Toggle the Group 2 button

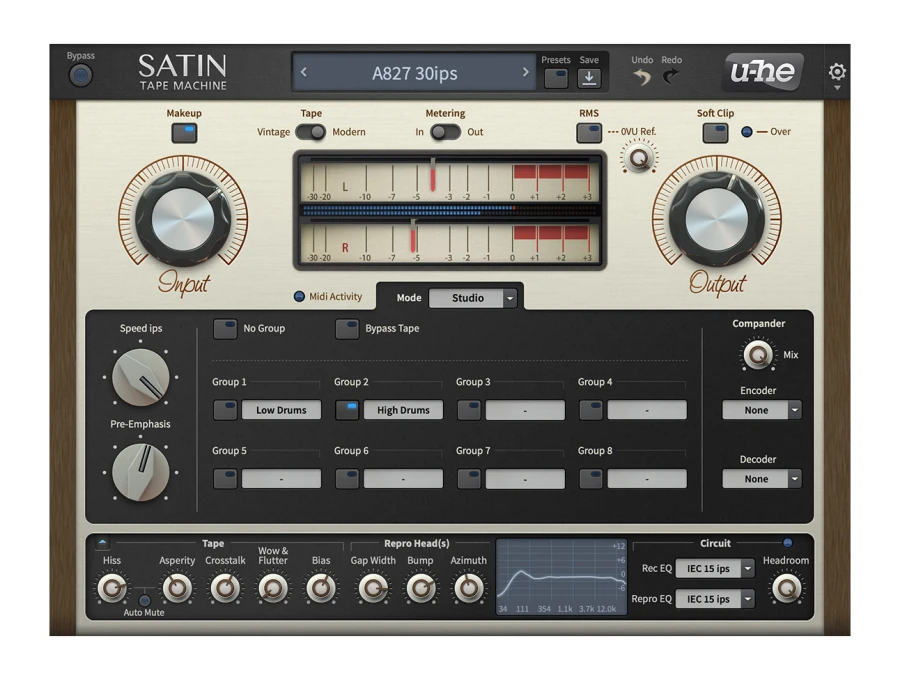(347, 410)
